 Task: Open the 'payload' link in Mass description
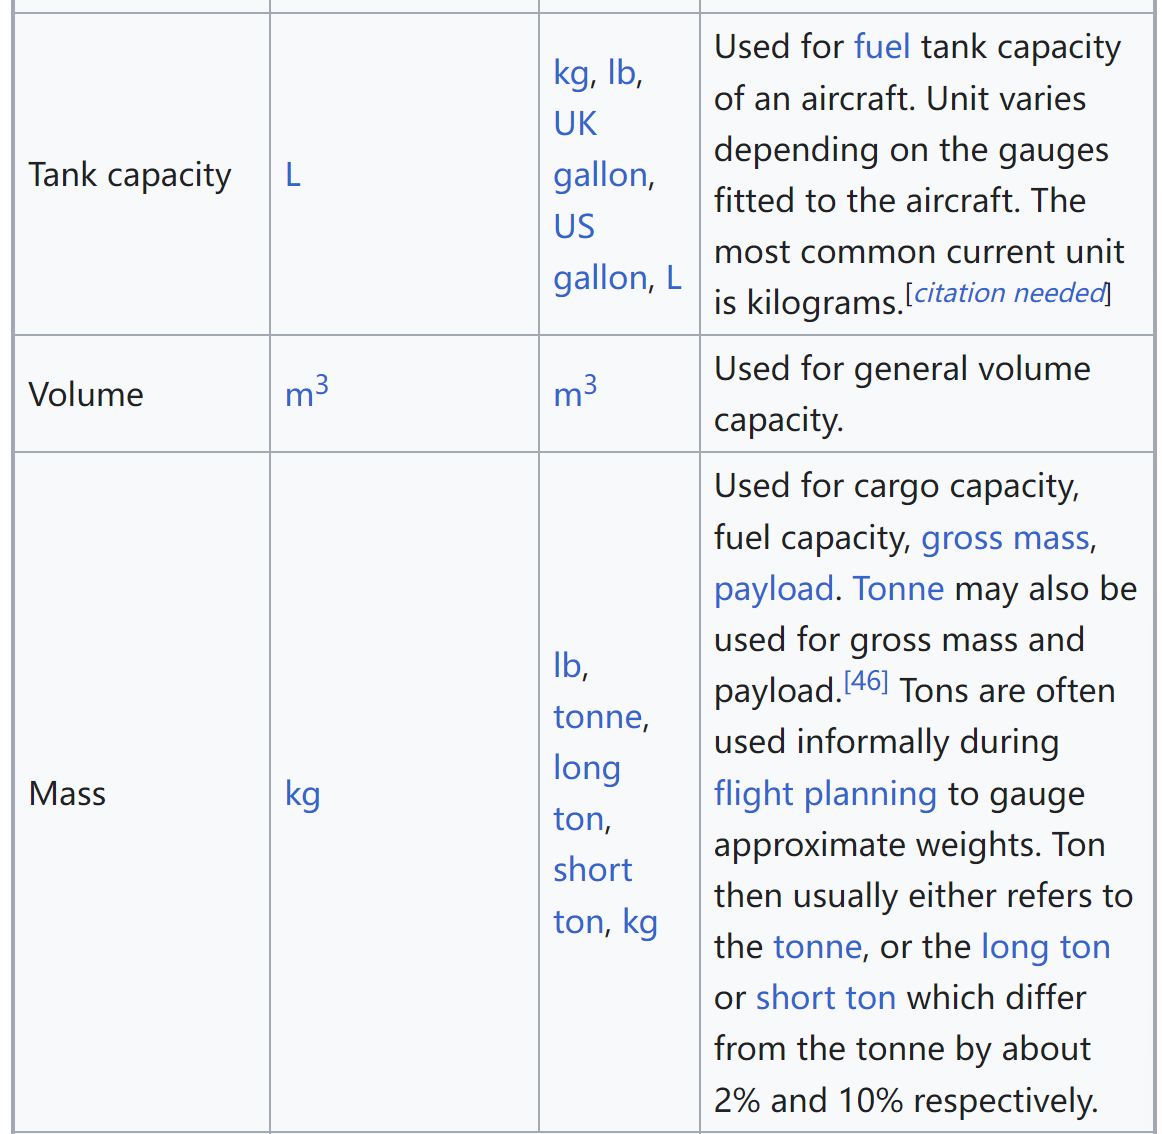(x=774, y=590)
